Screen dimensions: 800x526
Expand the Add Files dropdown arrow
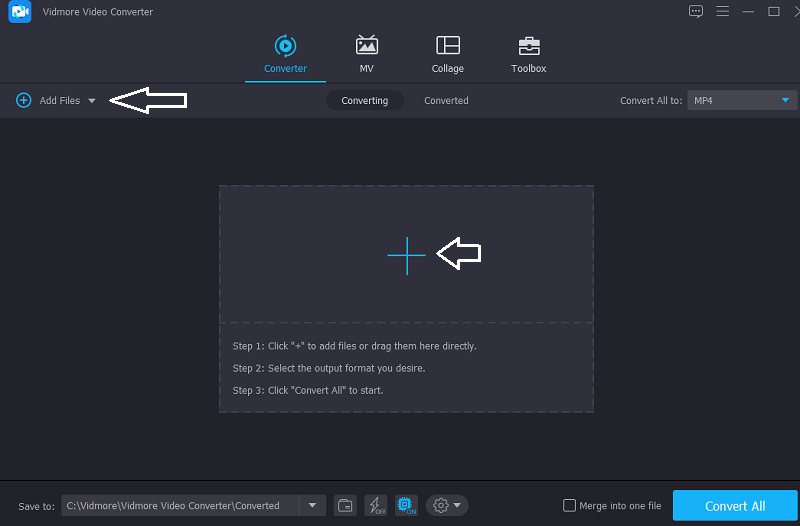[91, 101]
